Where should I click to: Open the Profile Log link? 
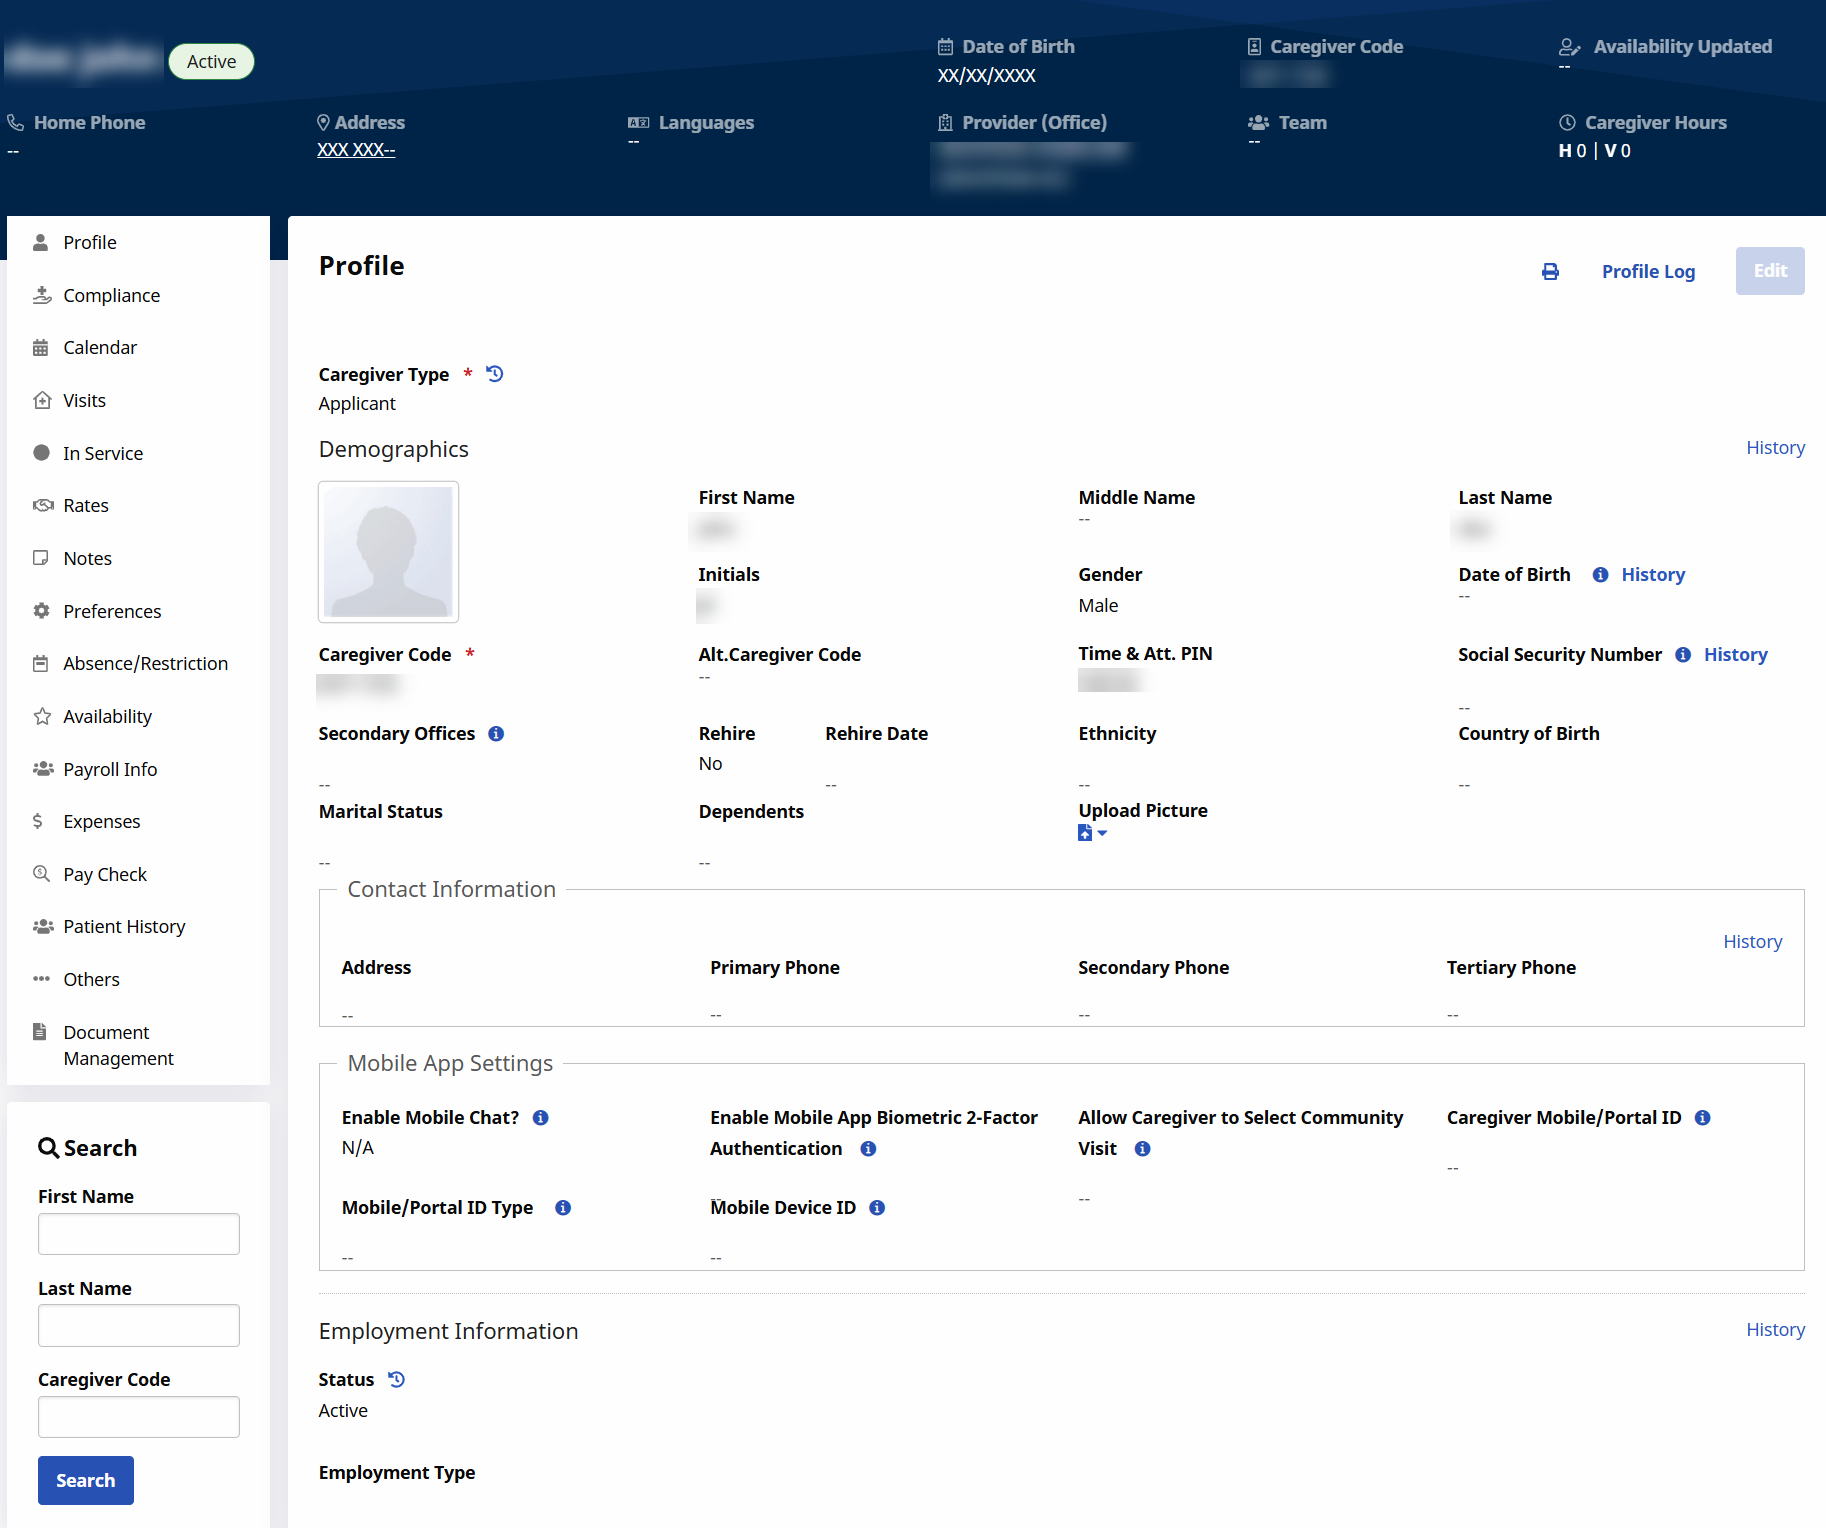[x=1648, y=272]
